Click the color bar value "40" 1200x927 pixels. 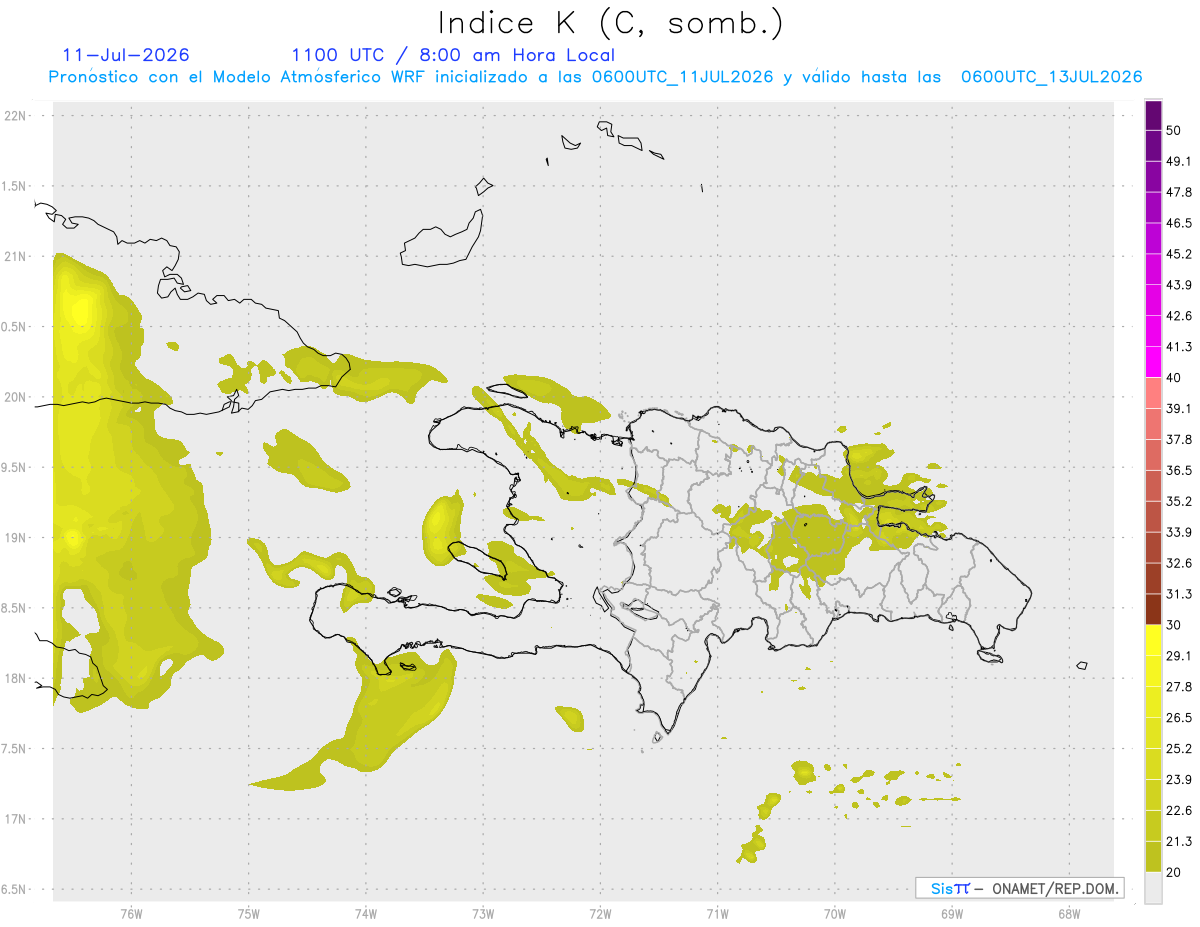point(1175,378)
